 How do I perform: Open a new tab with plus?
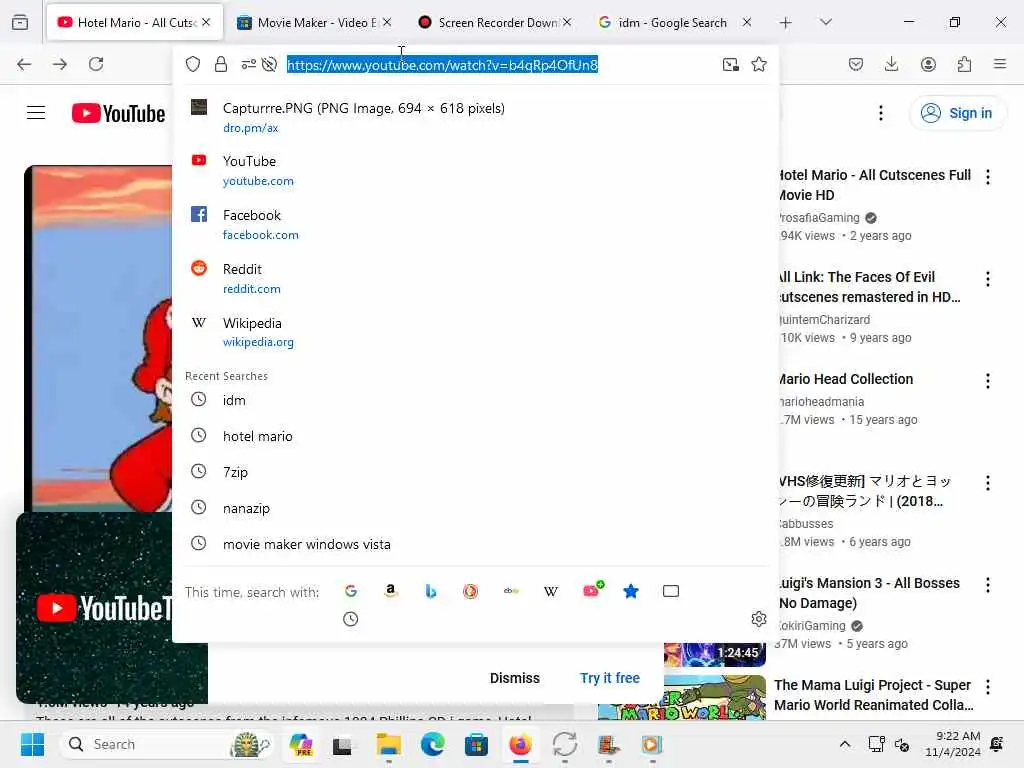[x=786, y=23]
